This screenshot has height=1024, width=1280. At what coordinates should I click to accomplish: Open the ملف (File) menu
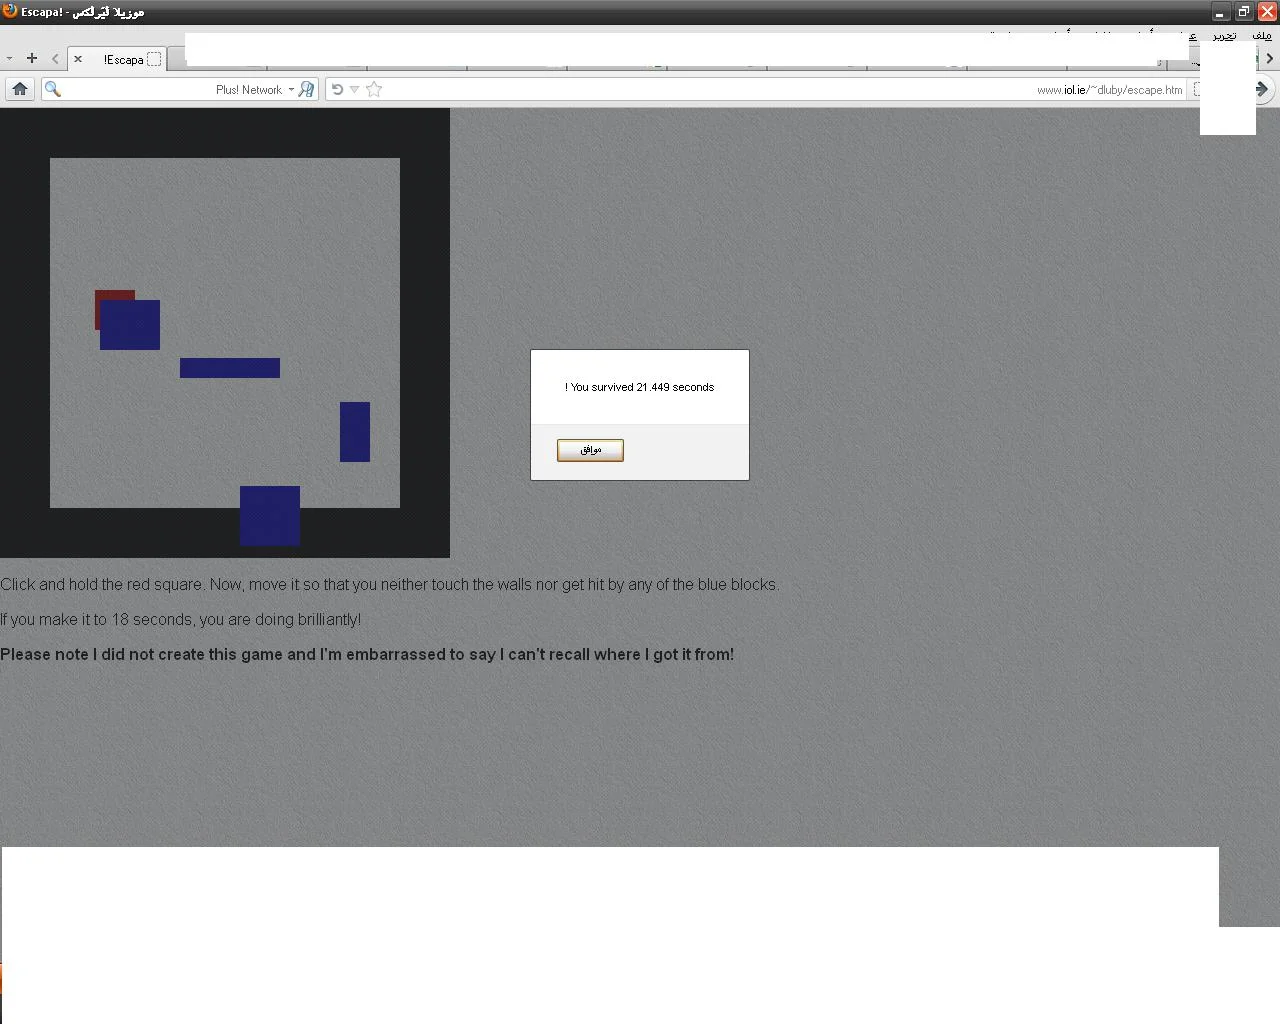pyautogui.click(x=1261, y=36)
